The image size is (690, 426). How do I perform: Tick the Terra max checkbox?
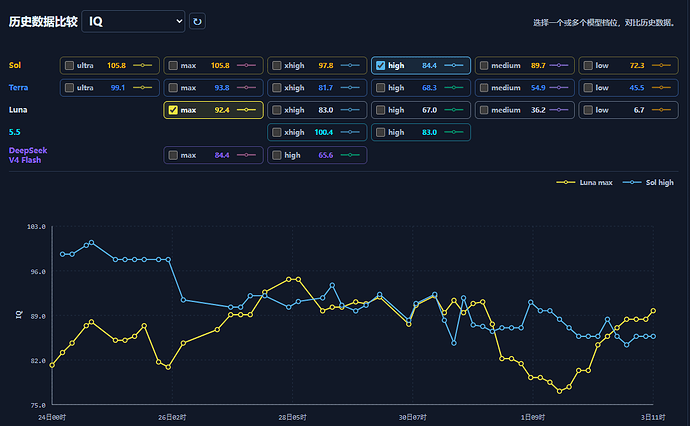coord(173,88)
